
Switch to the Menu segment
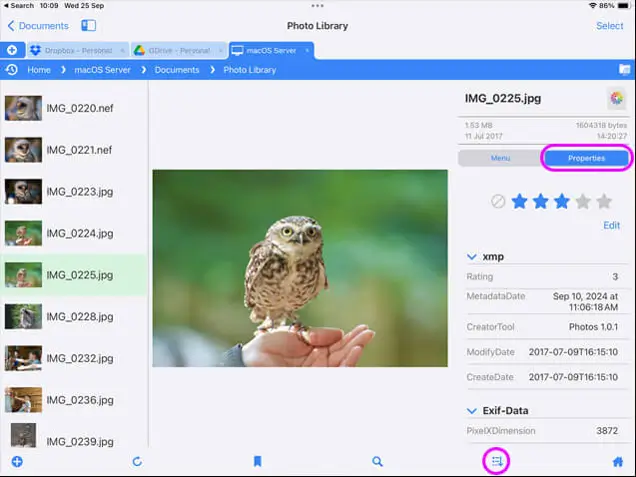[x=500, y=158]
